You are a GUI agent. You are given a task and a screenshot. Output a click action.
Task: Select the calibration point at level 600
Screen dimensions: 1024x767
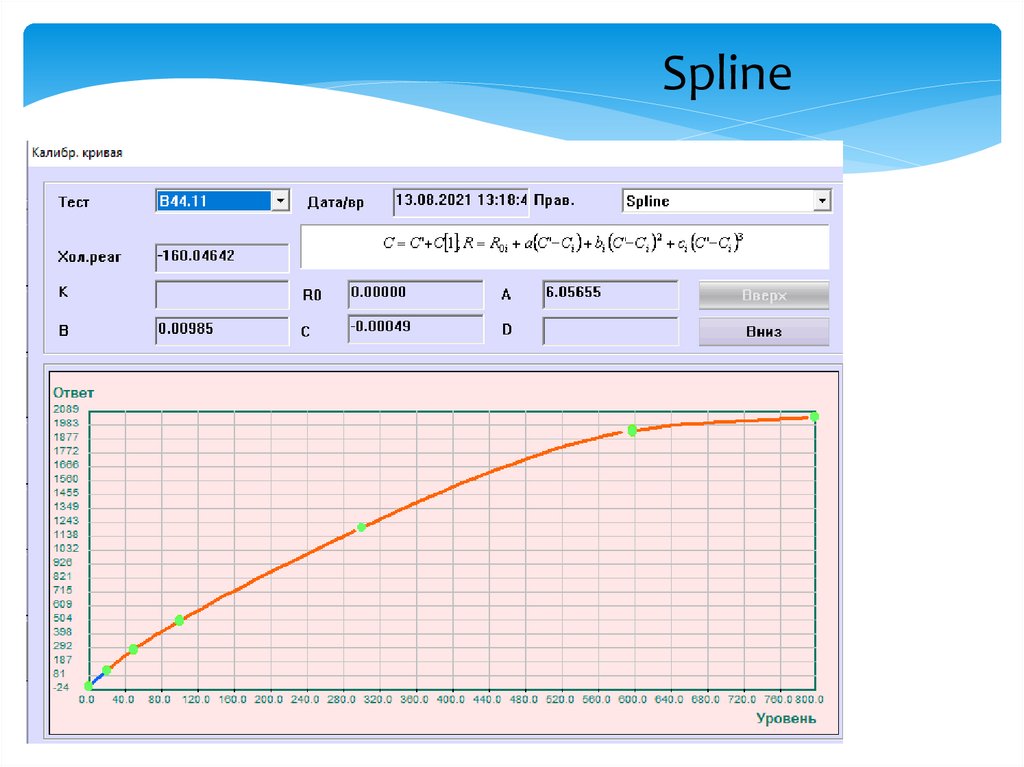[x=632, y=430]
